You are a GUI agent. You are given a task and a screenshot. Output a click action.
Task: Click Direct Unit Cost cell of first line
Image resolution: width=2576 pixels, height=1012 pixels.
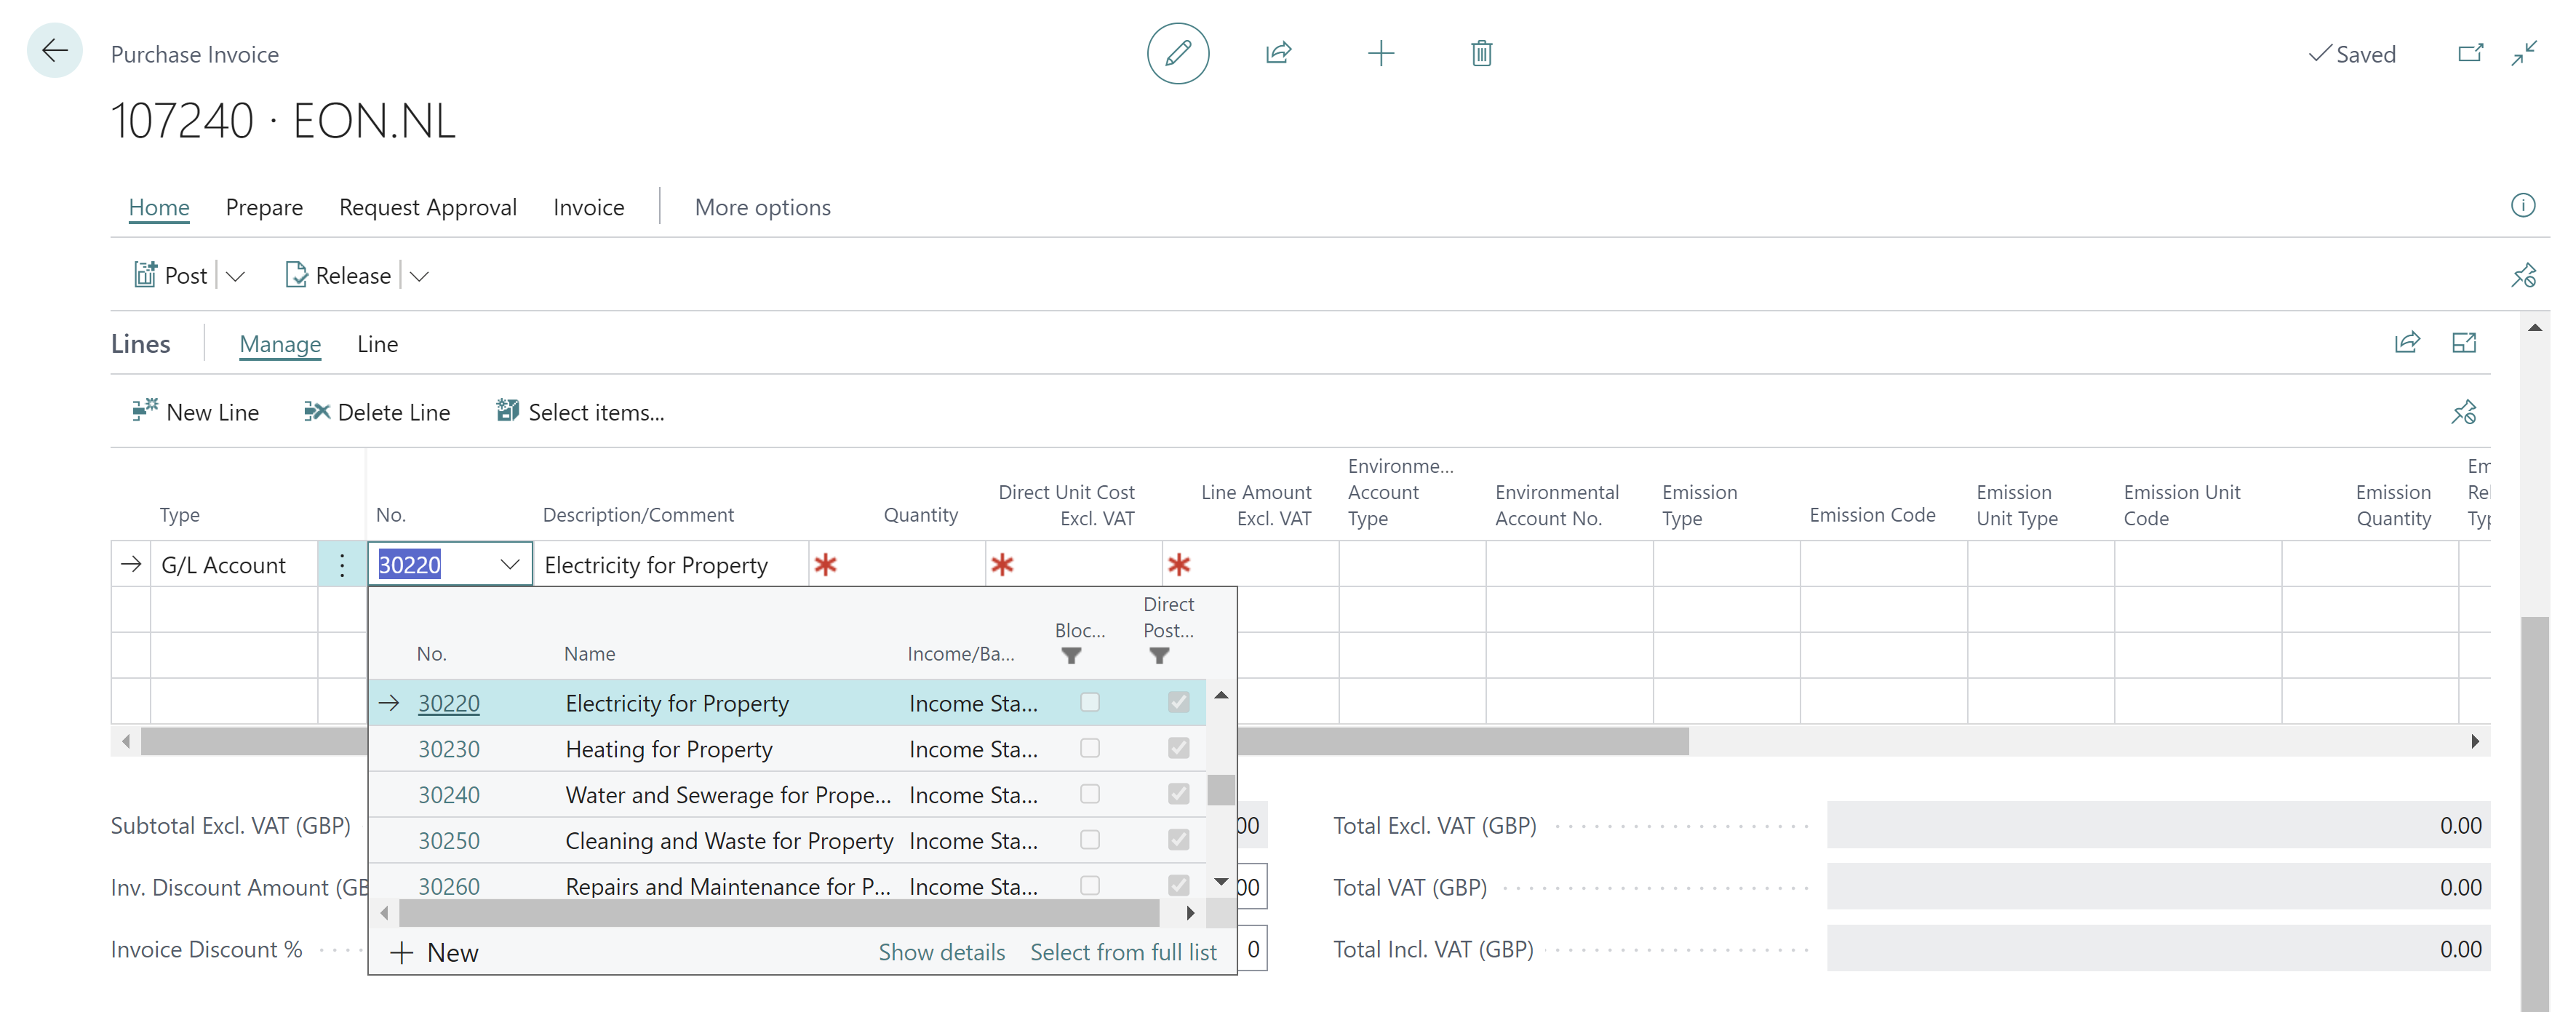click(x=1074, y=565)
